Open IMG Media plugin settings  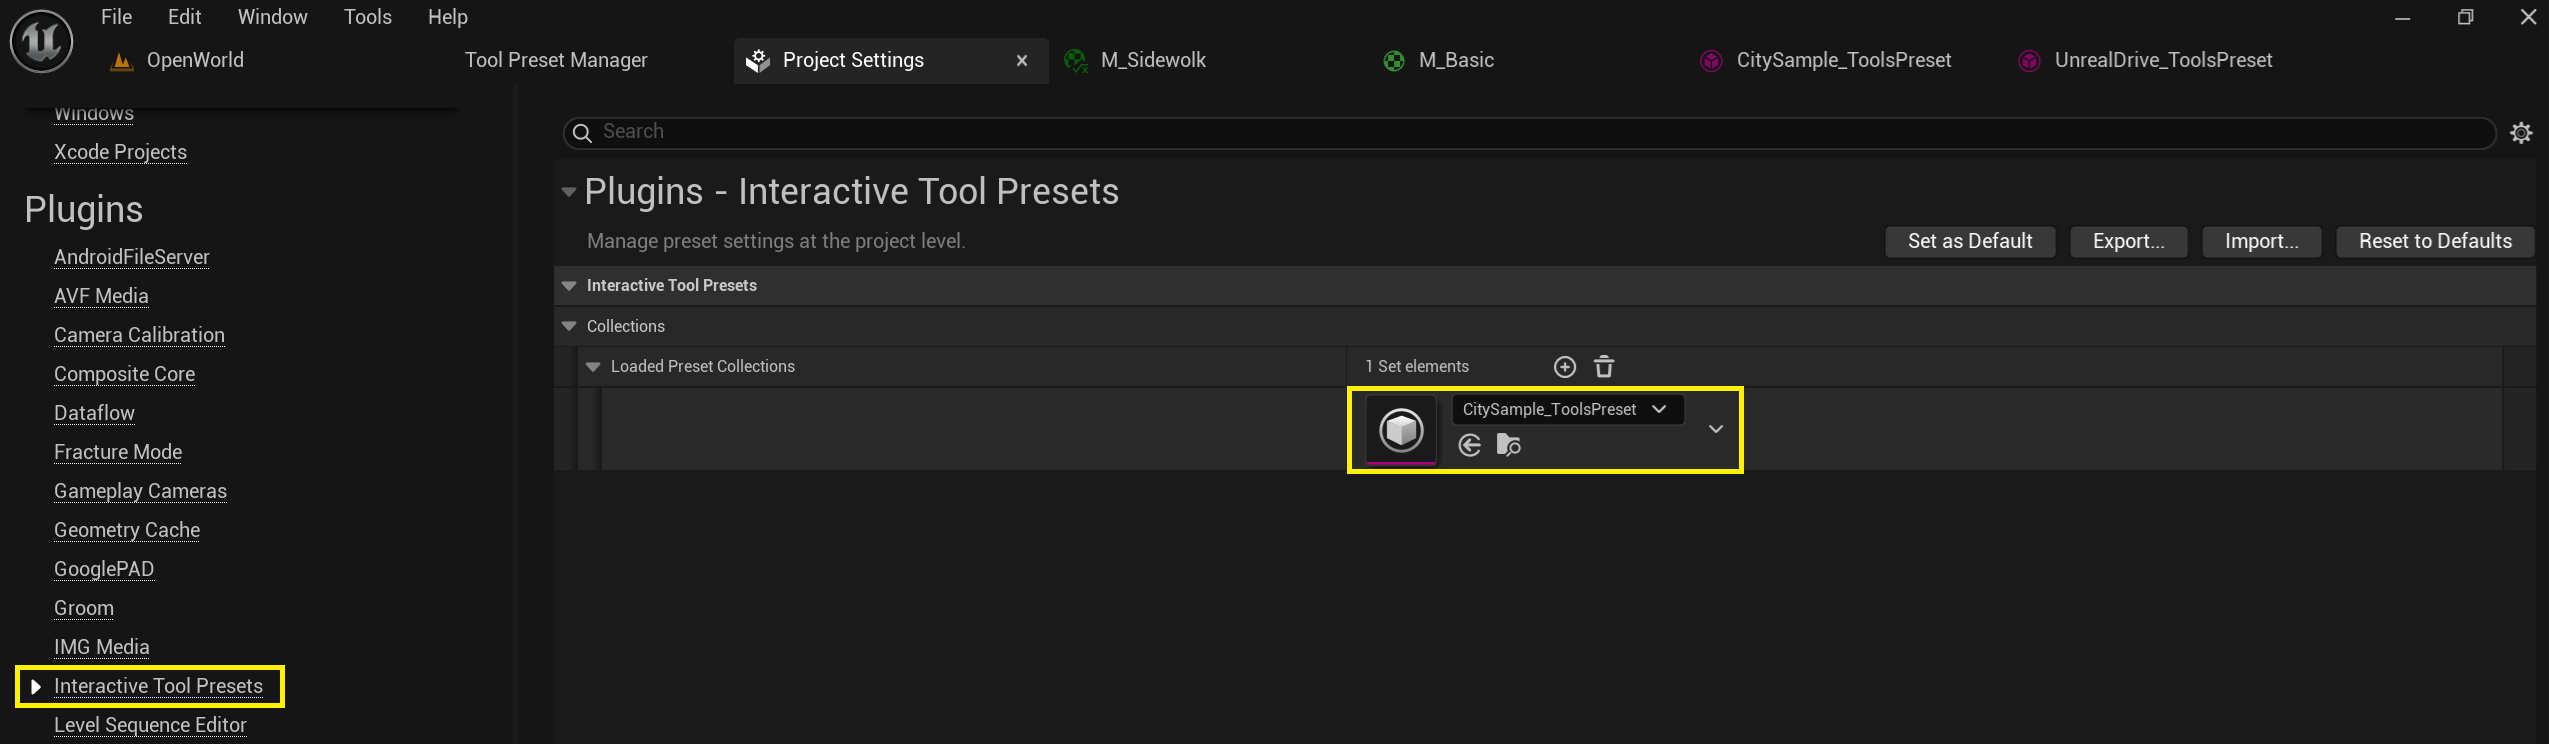[x=101, y=647]
